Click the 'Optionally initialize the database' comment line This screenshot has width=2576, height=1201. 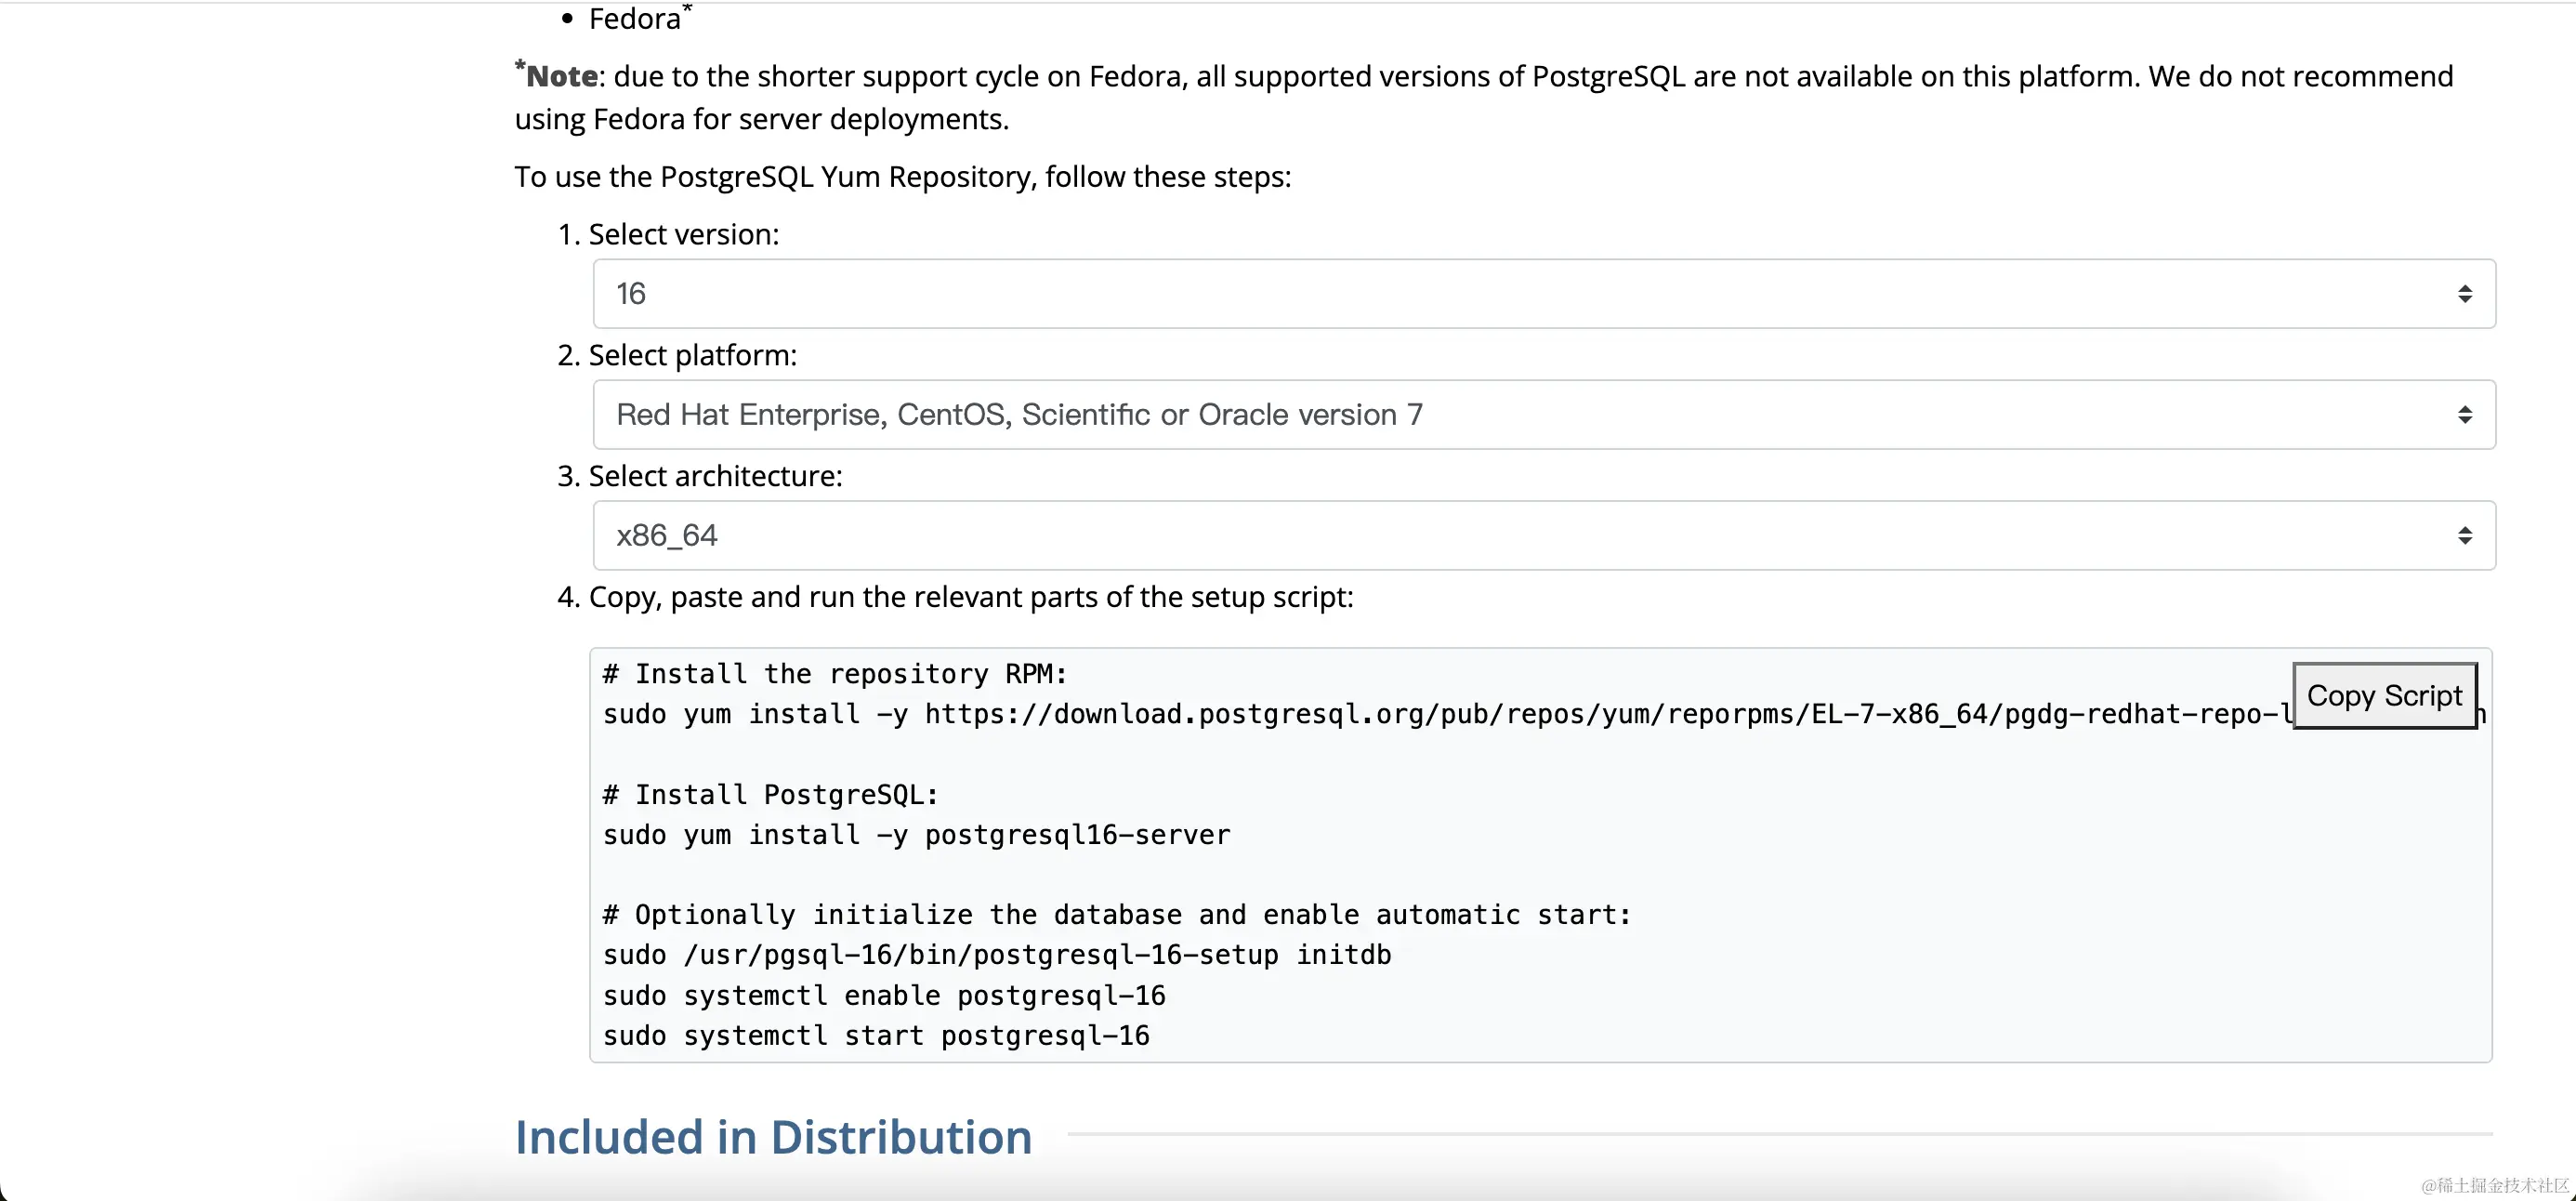click(x=1116, y=915)
